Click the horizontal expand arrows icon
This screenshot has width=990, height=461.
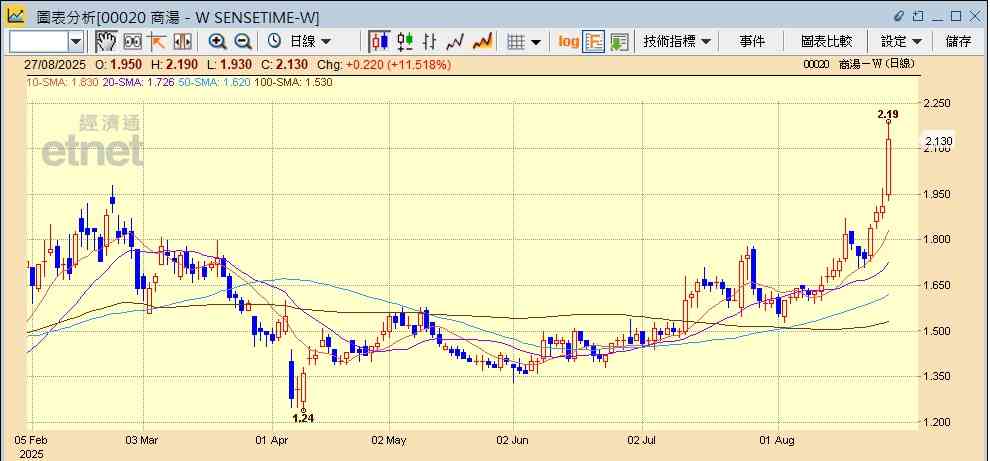[182, 42]
